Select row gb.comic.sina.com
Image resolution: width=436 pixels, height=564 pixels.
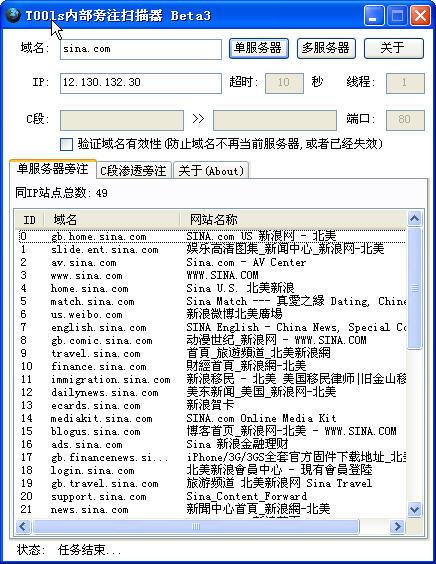coord(212,340)
